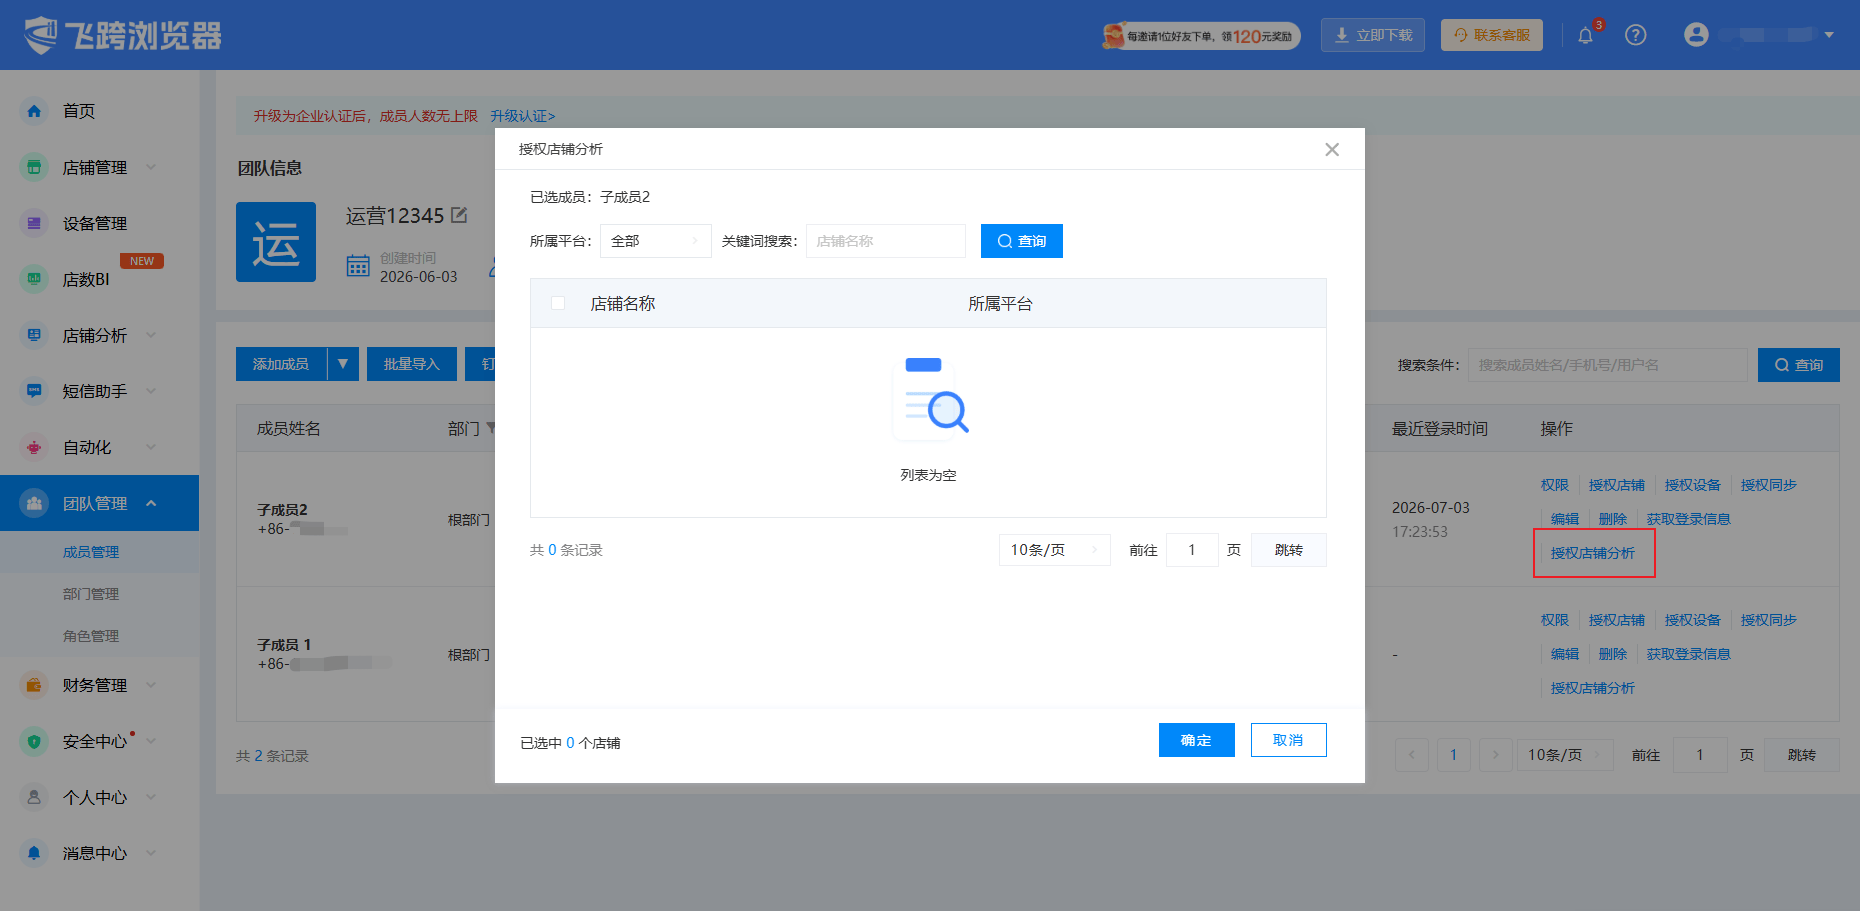Click the notification bell icon

point(1585,35)
